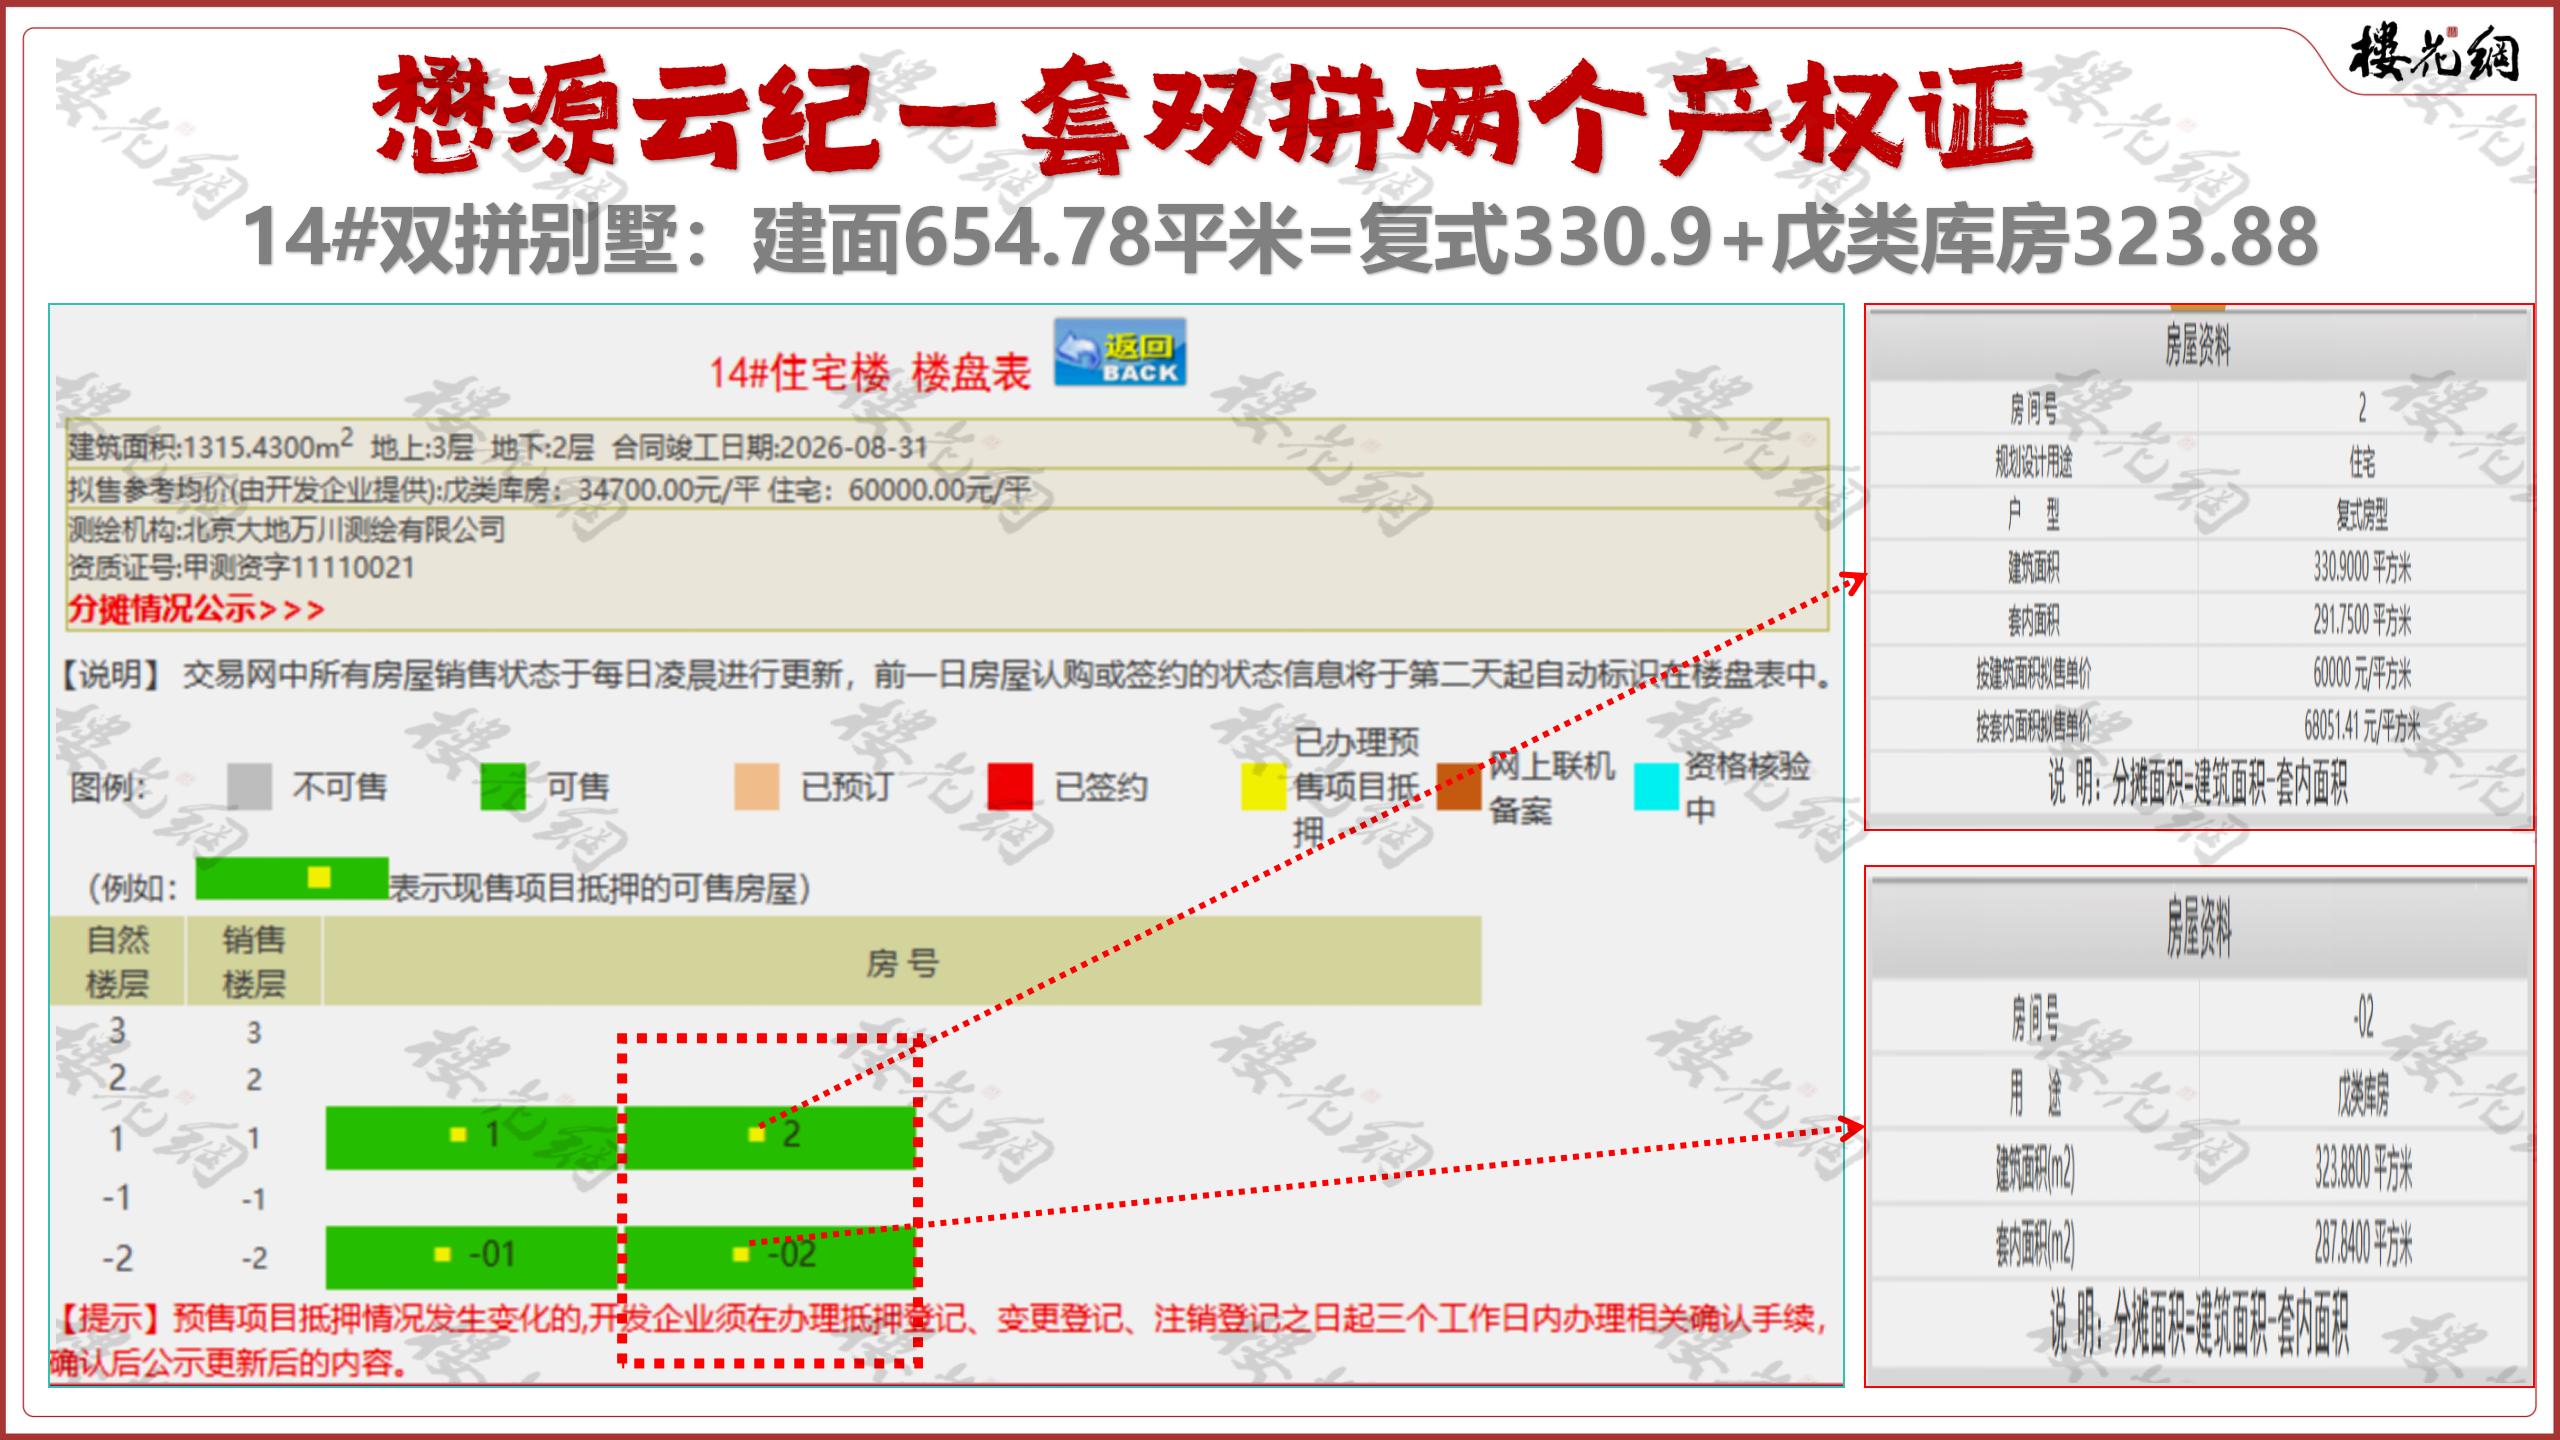
Task: Click the green example bar with yellow dot
Action: 292,878
